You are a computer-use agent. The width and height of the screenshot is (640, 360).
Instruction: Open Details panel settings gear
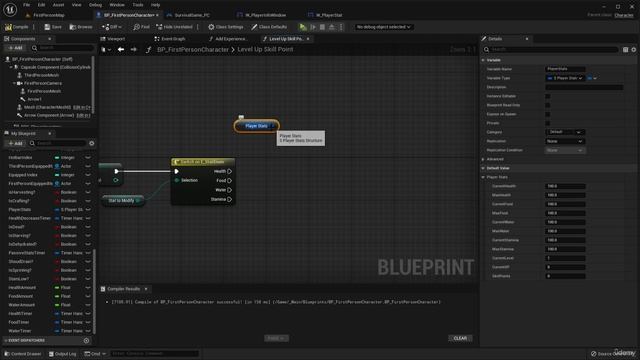(x=633, y=49)
